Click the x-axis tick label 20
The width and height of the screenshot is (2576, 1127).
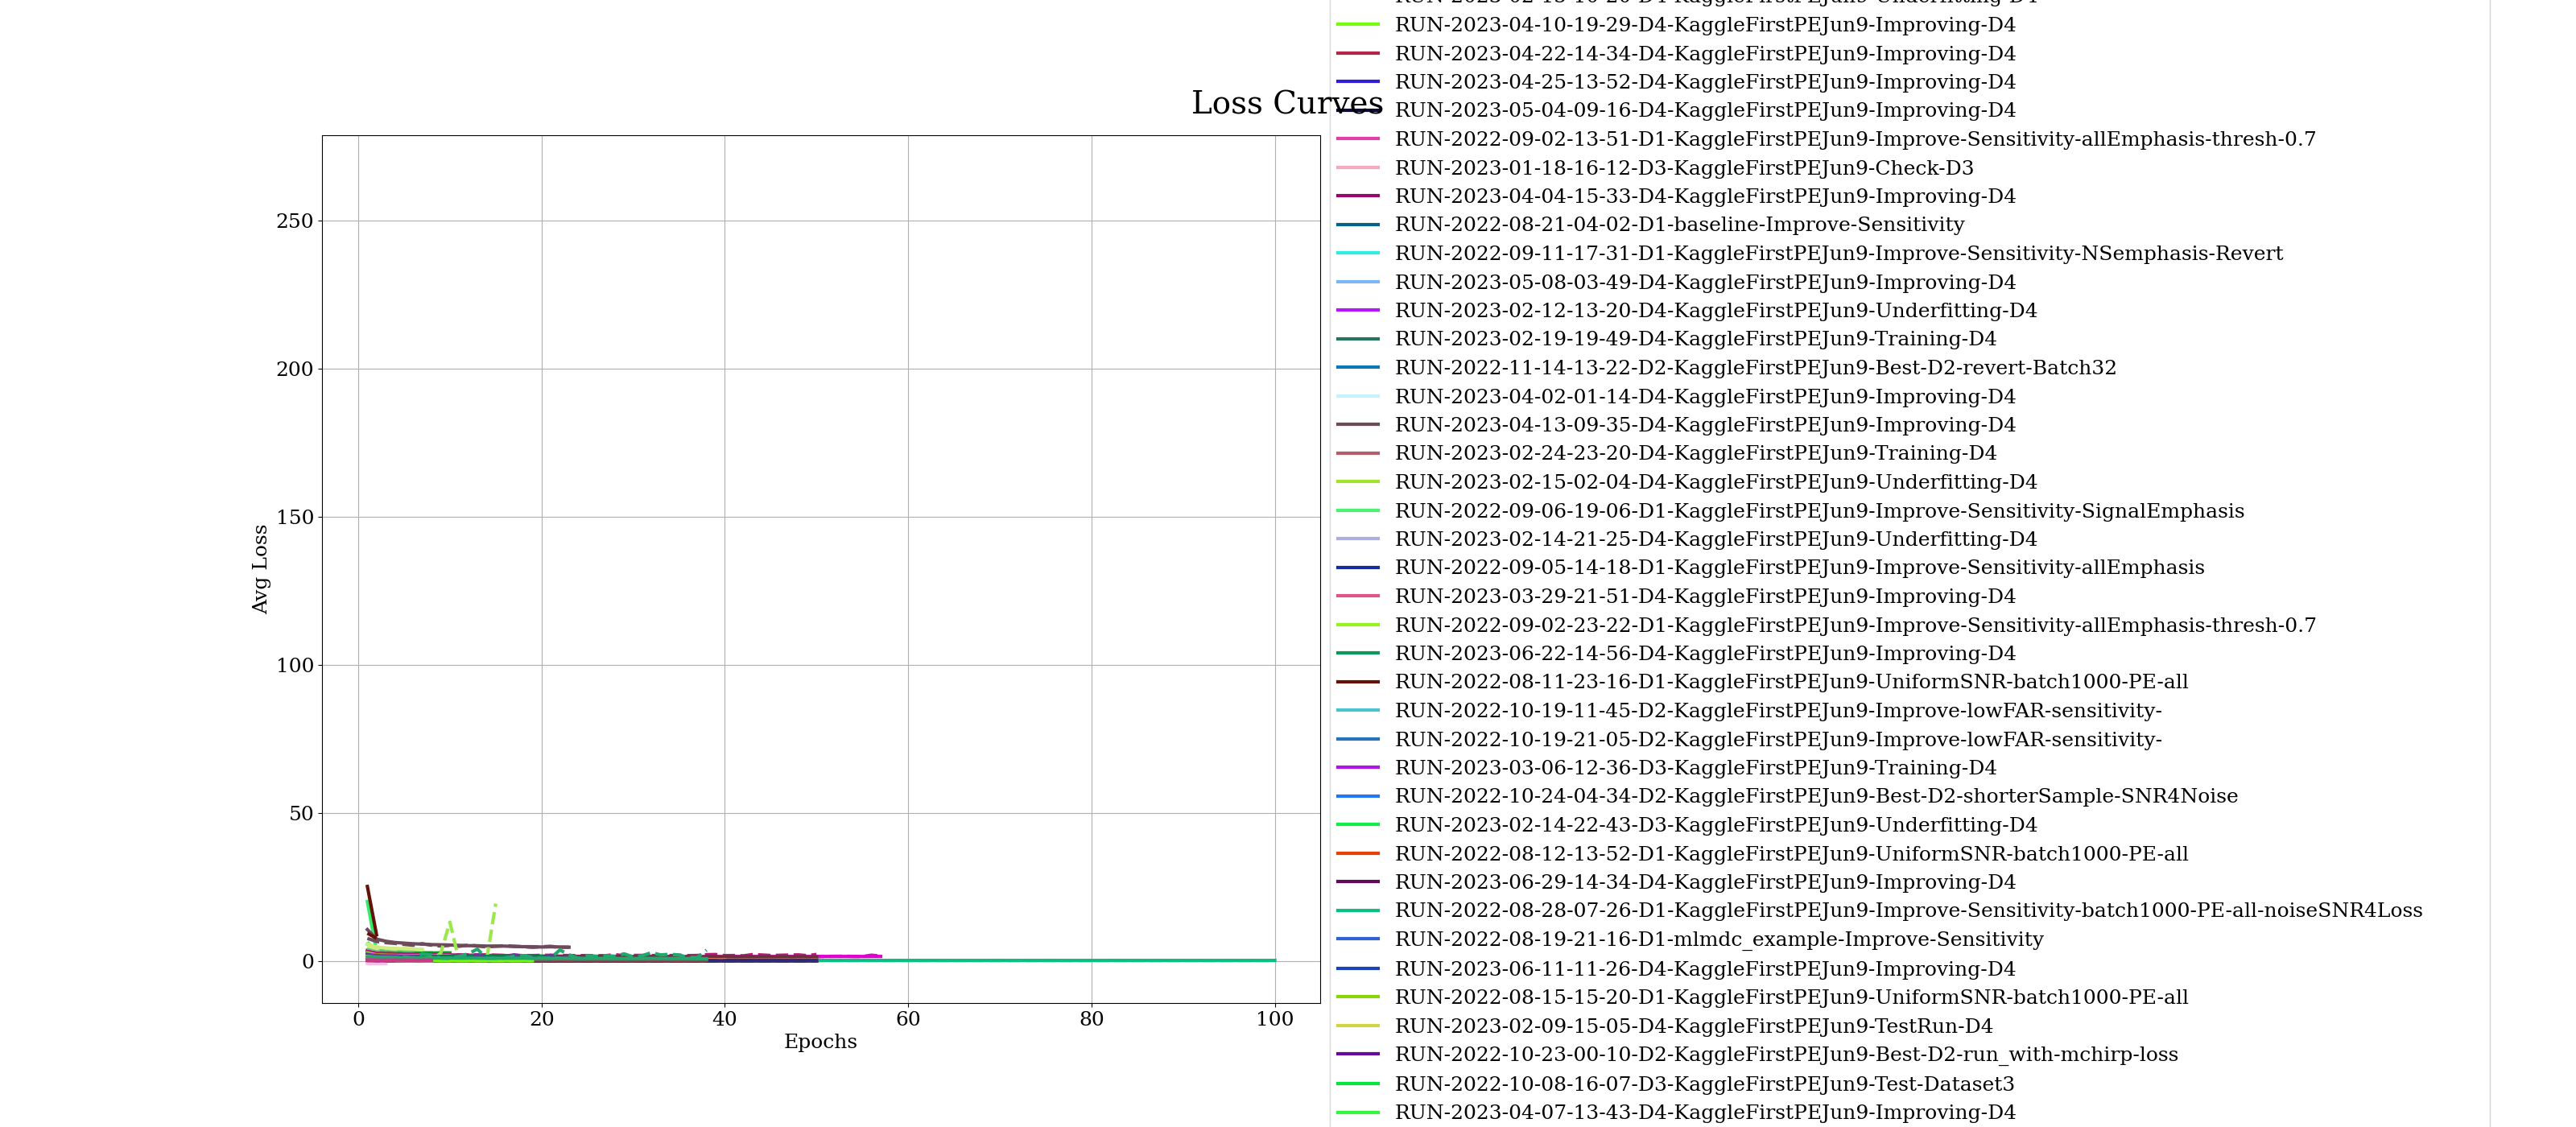click(542, 1019)
